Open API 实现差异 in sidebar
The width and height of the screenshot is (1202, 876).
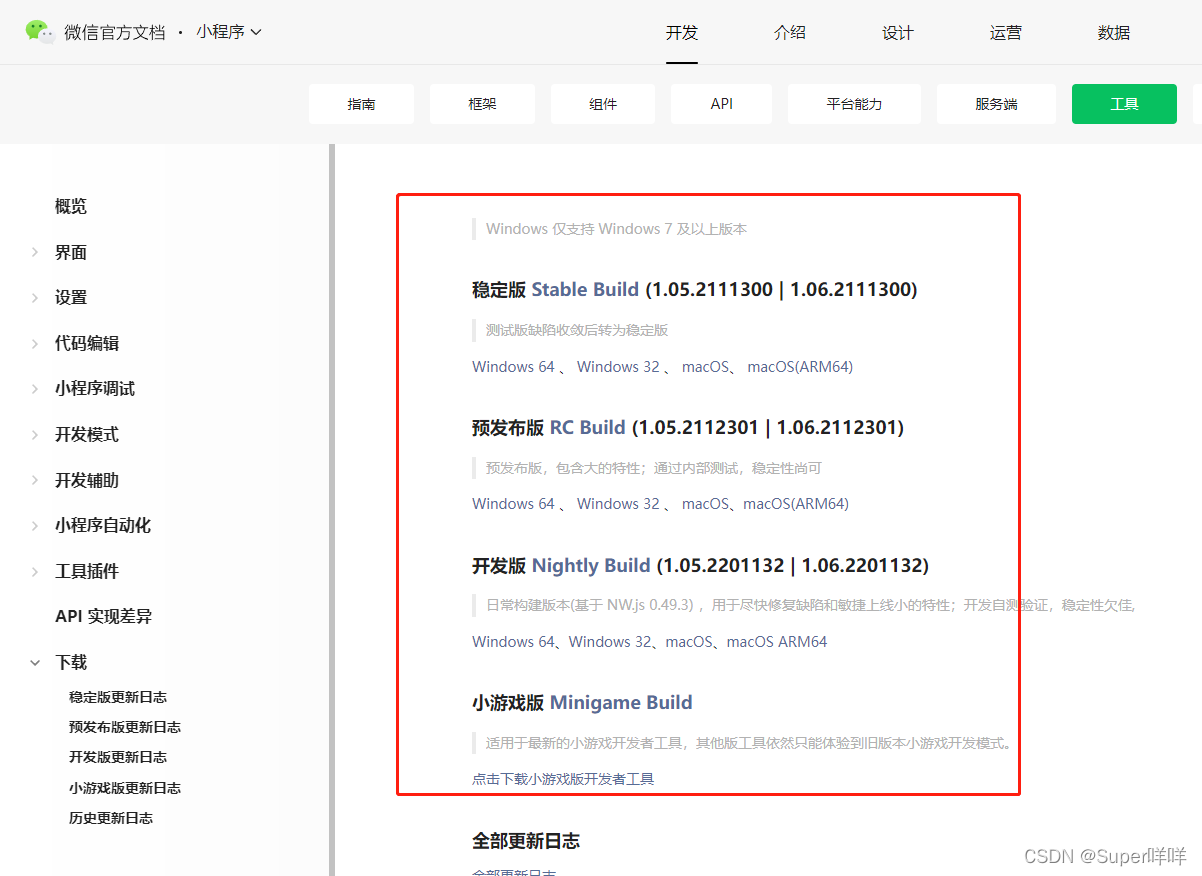103,616
